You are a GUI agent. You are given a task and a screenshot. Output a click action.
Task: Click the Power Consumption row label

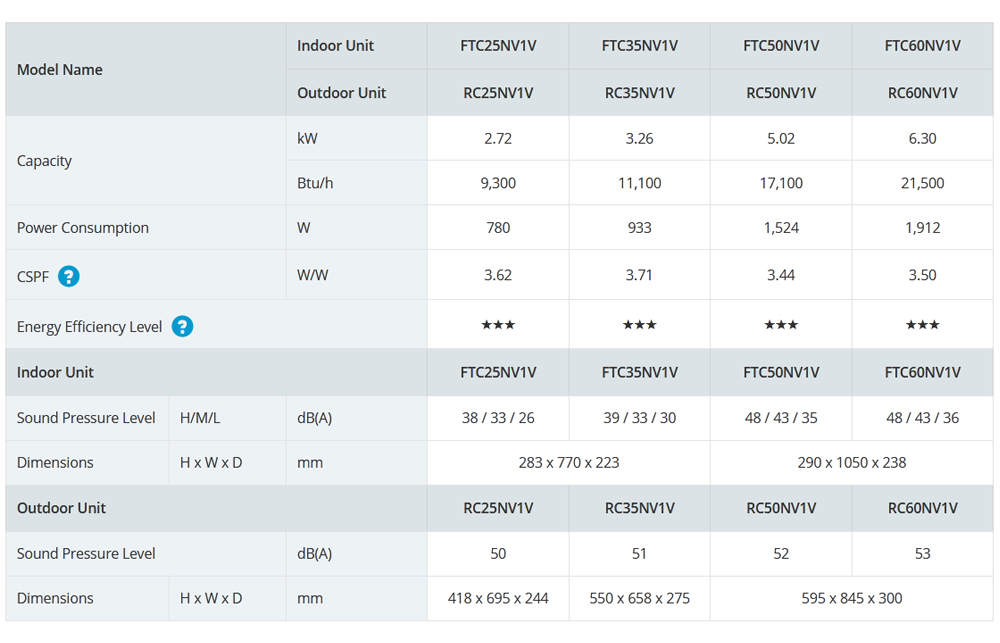click(x=82, y=228)
